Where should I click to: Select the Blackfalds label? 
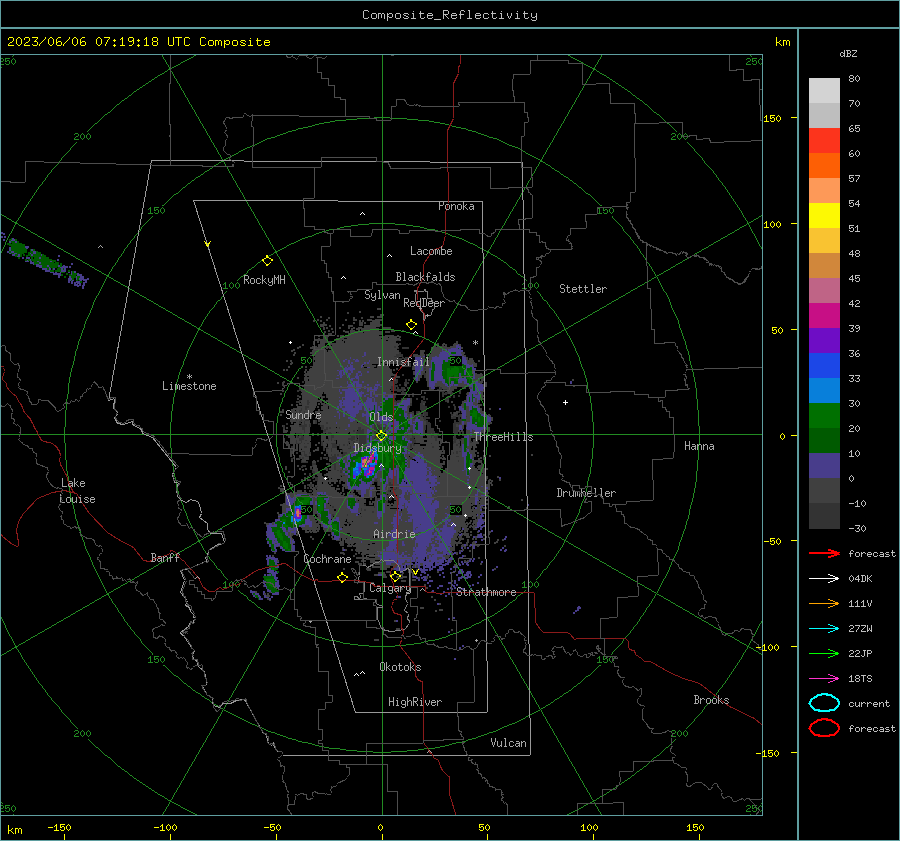point(425,277)
